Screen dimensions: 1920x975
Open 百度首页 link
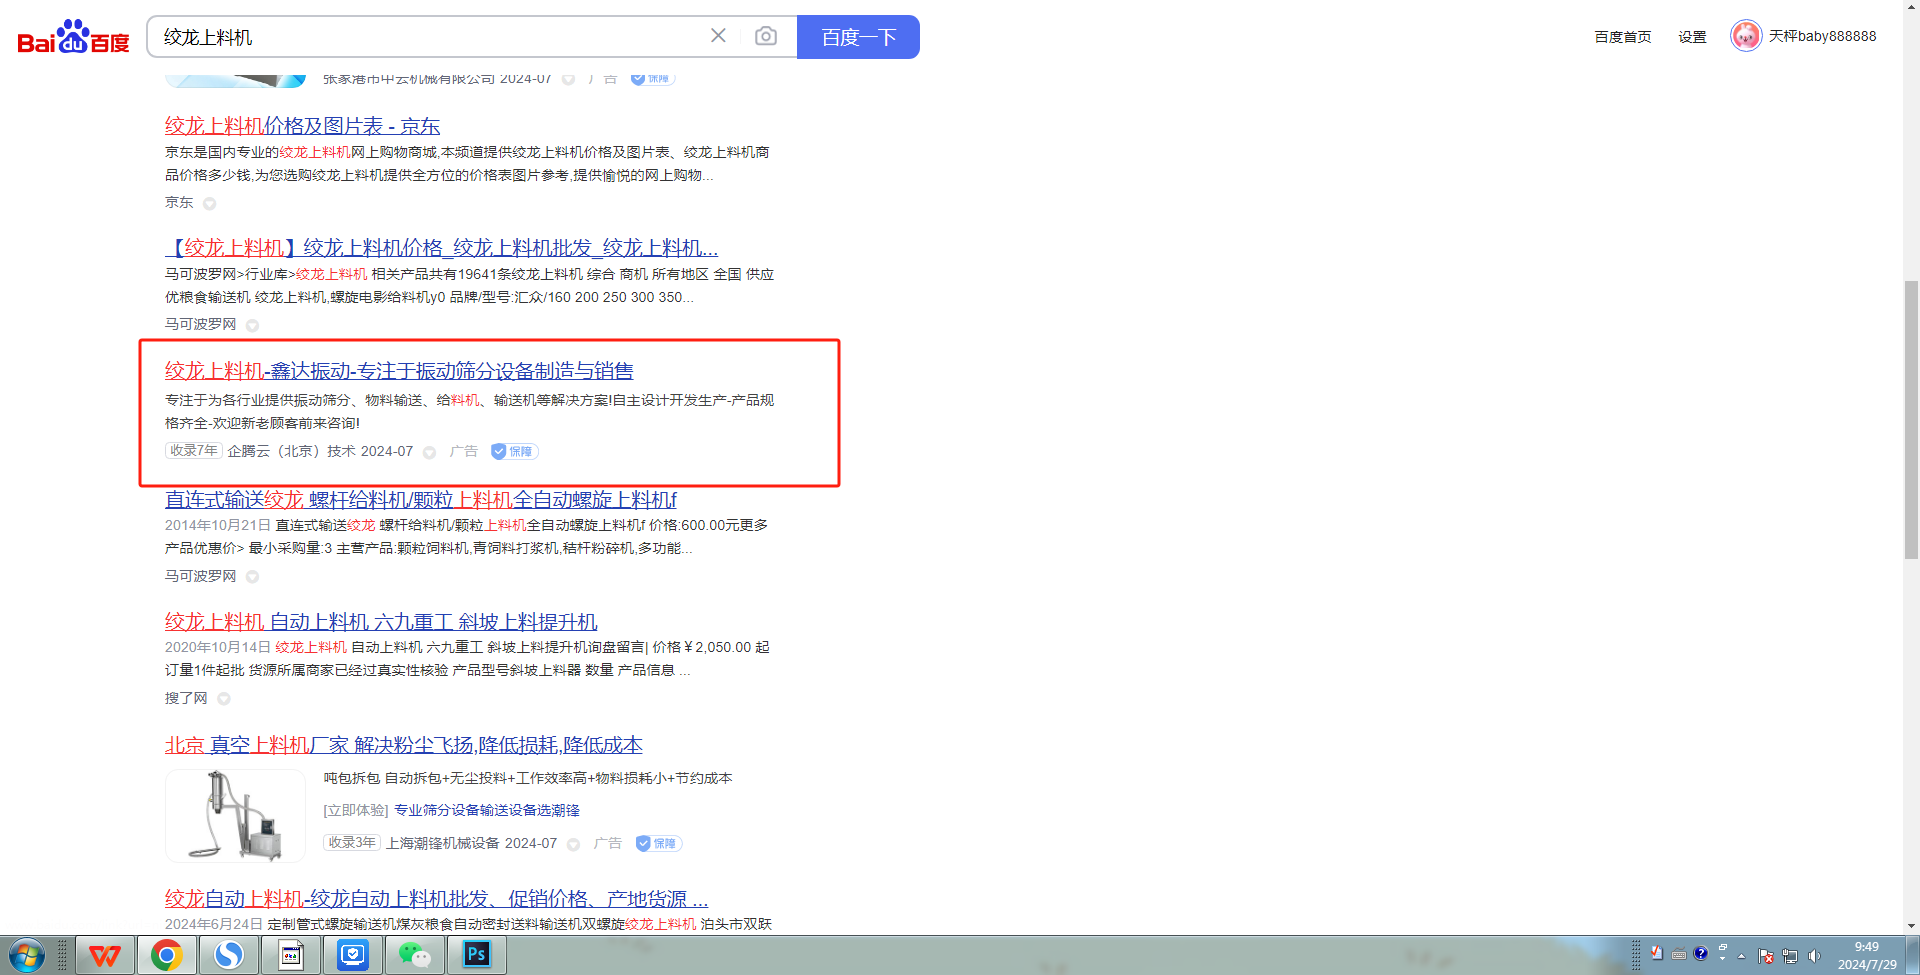[x=1623, y=37]
